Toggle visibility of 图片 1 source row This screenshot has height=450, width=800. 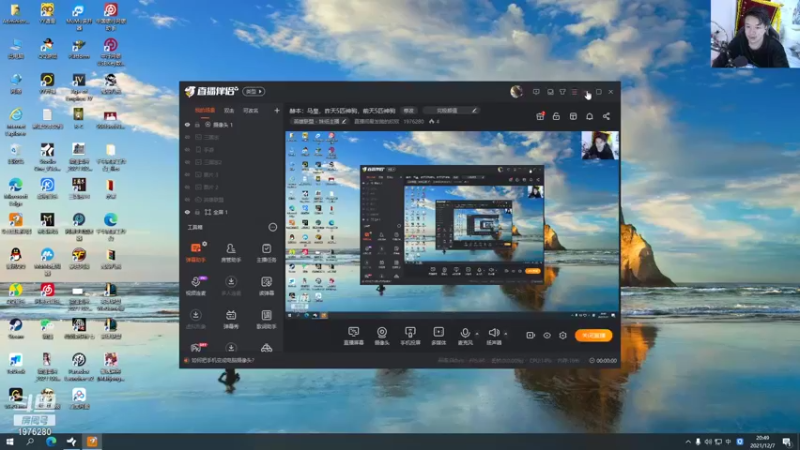(x=187, y=174)
